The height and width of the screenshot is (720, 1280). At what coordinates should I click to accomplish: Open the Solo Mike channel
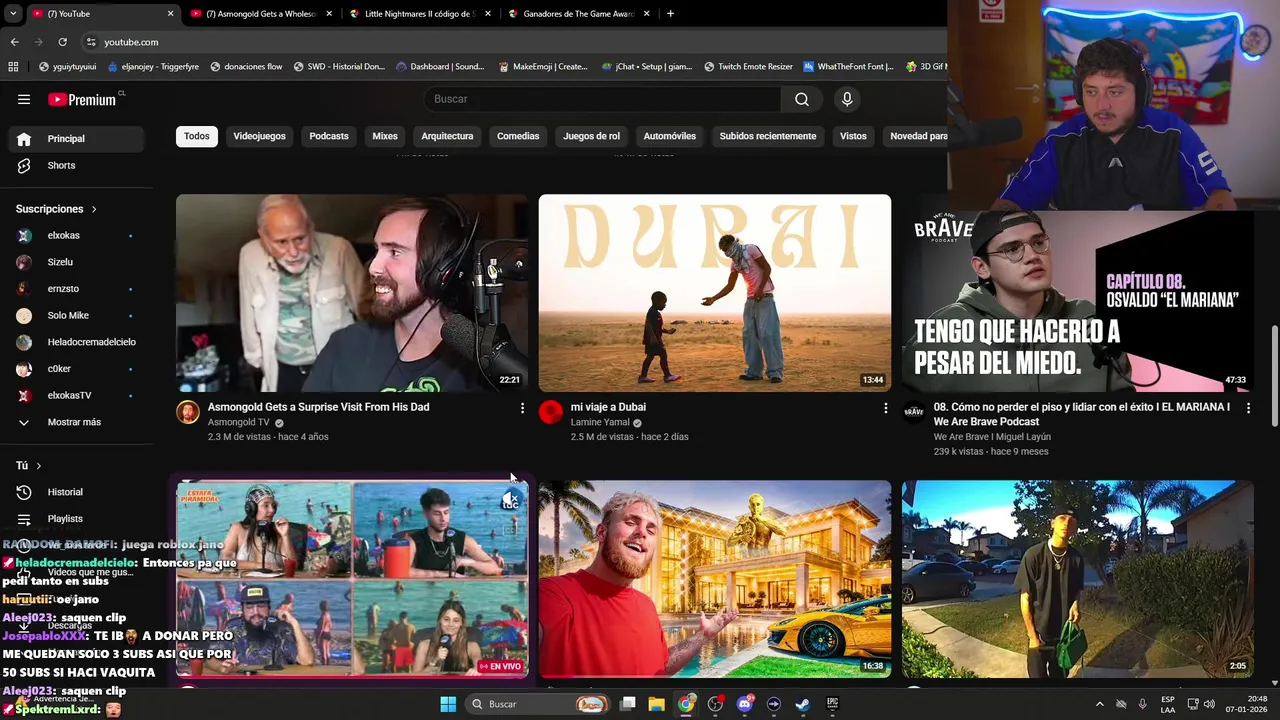[76, 315]
